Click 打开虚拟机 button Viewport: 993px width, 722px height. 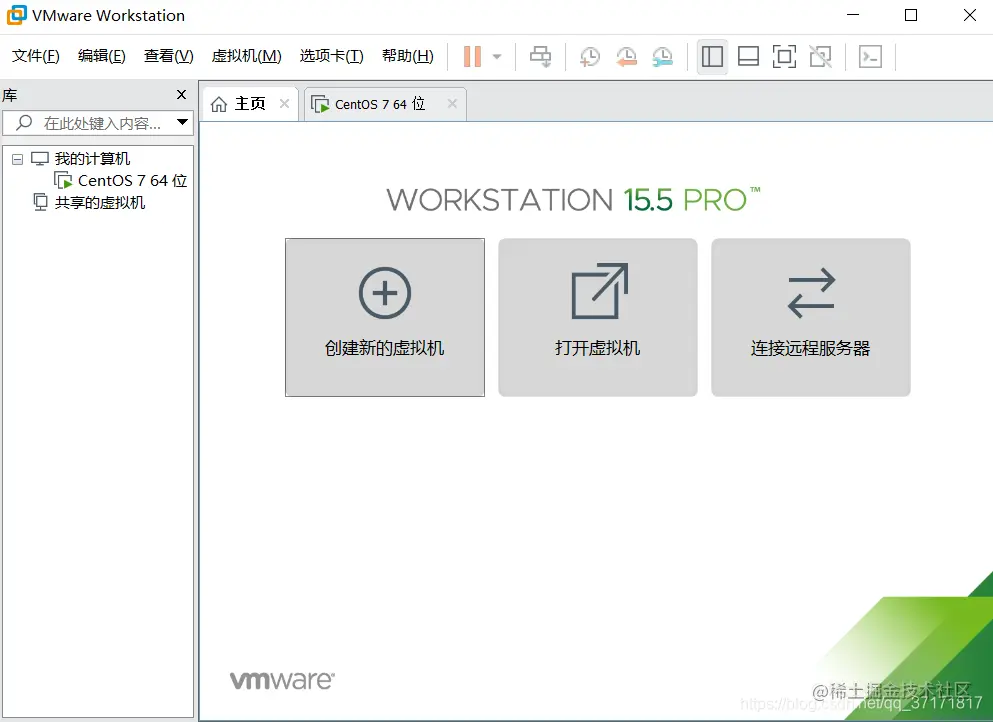click(x=598, y=317)
